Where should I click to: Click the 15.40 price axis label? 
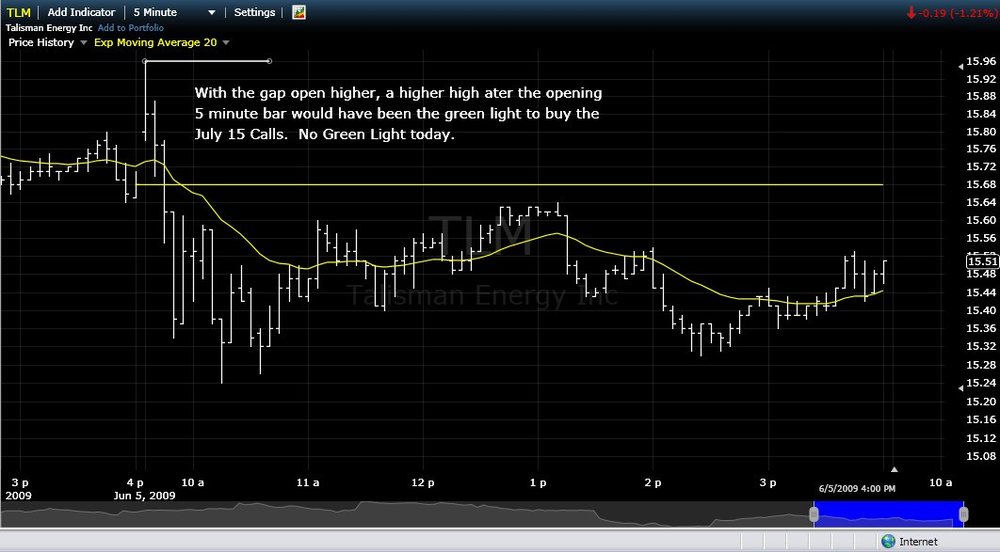click(981, 310)
